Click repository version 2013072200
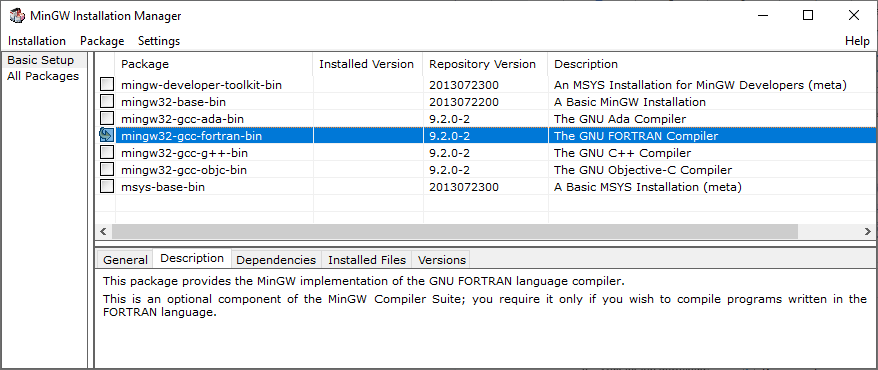This screenshot has width=878, height=370. click(464, 102)
